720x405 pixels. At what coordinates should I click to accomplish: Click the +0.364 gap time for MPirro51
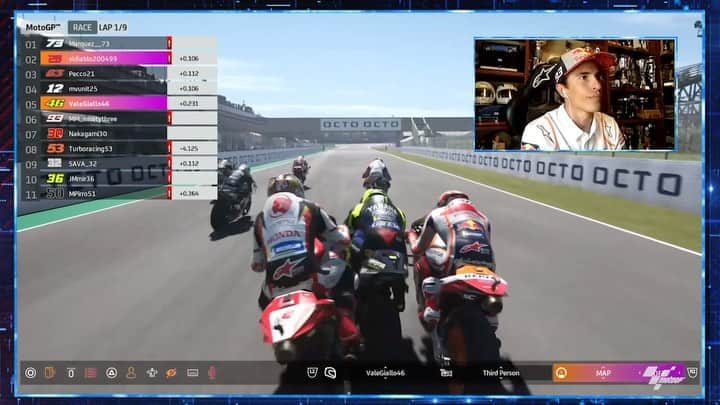(x=189, y=194)
